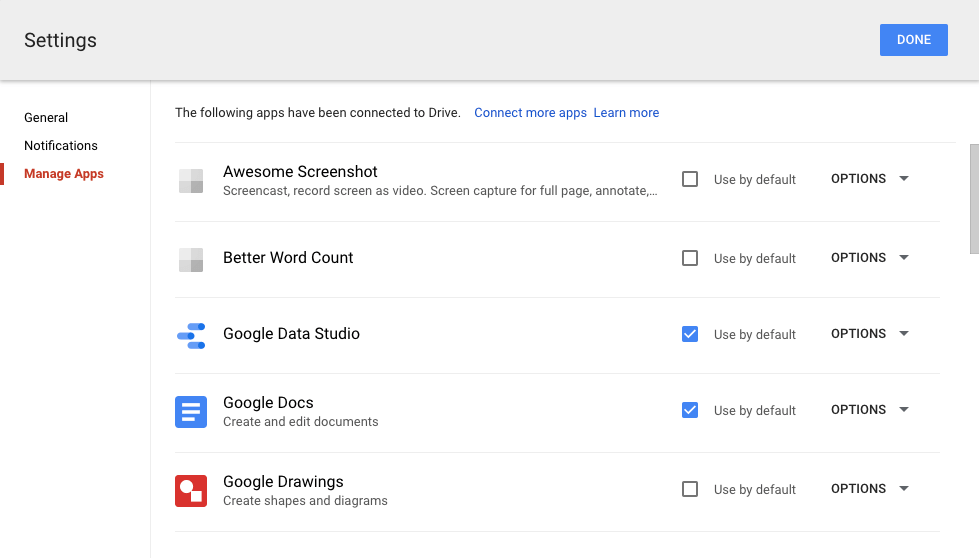Enable Use by default for Awesome Screenshot
979x558 pixels.
690,179
